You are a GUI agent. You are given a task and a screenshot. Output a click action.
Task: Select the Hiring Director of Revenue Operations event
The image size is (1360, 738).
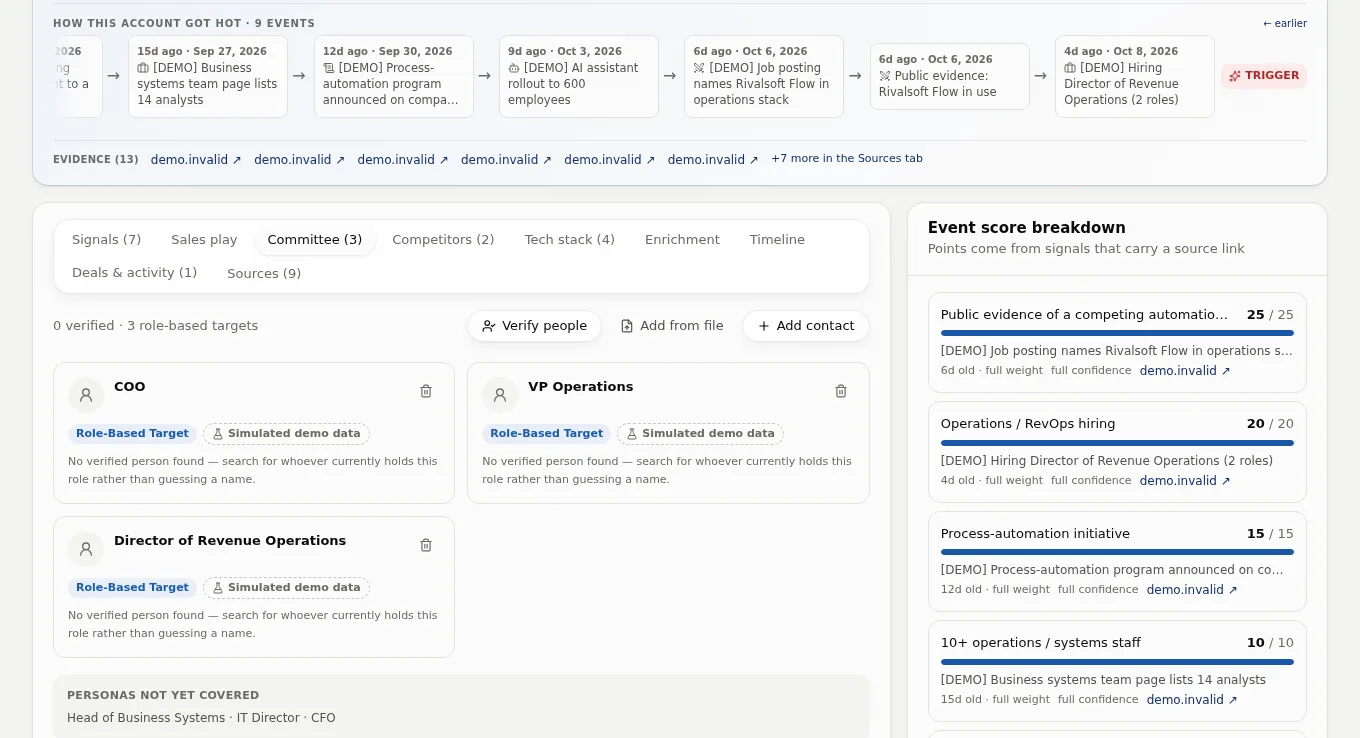1135,76
